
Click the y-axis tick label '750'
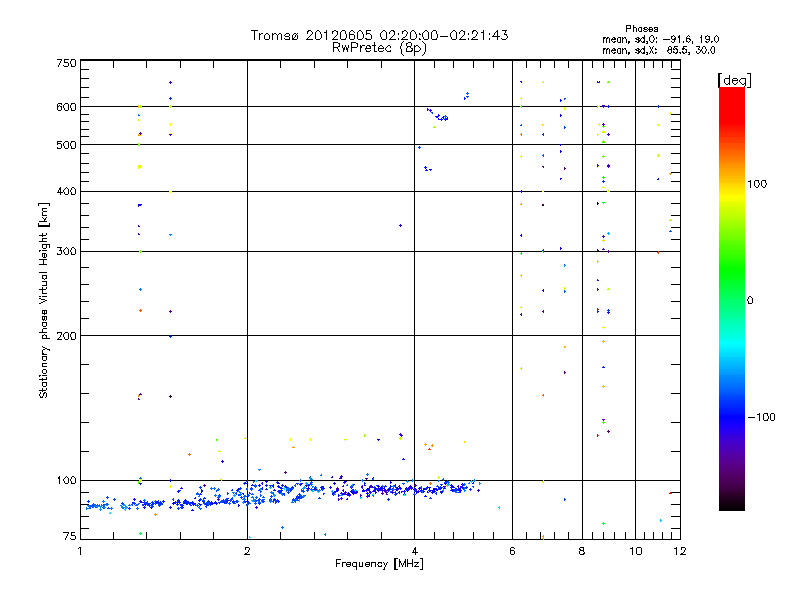[x=66, y=63]
